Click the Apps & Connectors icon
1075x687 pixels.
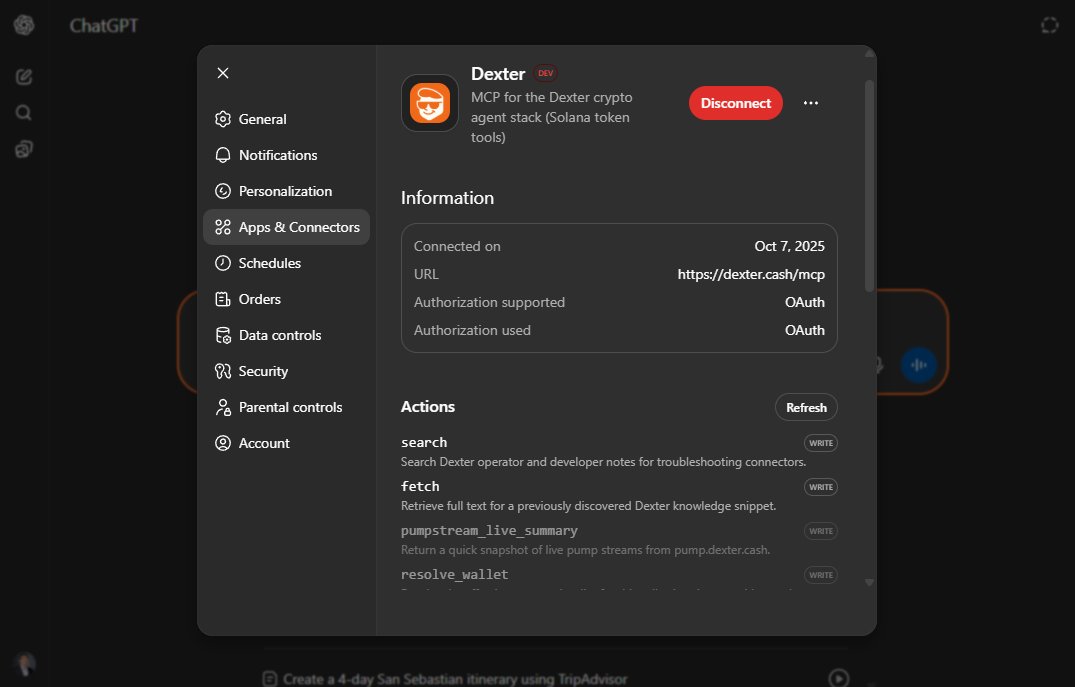(x=223, y=227)
